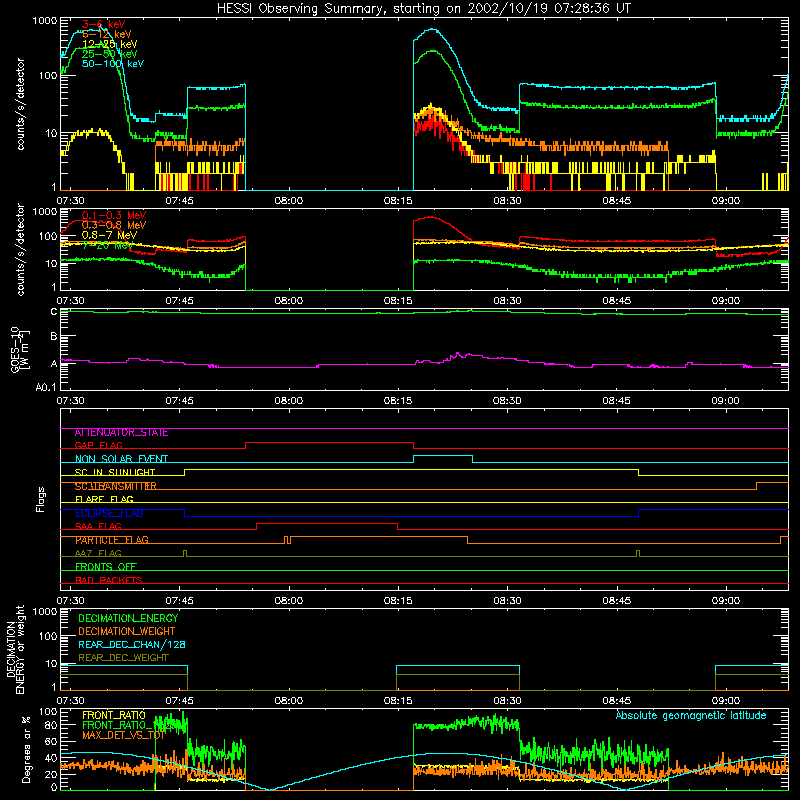Select the SAA_FLAG label
This screenshot has height=800, width=800.
point(98,527)
